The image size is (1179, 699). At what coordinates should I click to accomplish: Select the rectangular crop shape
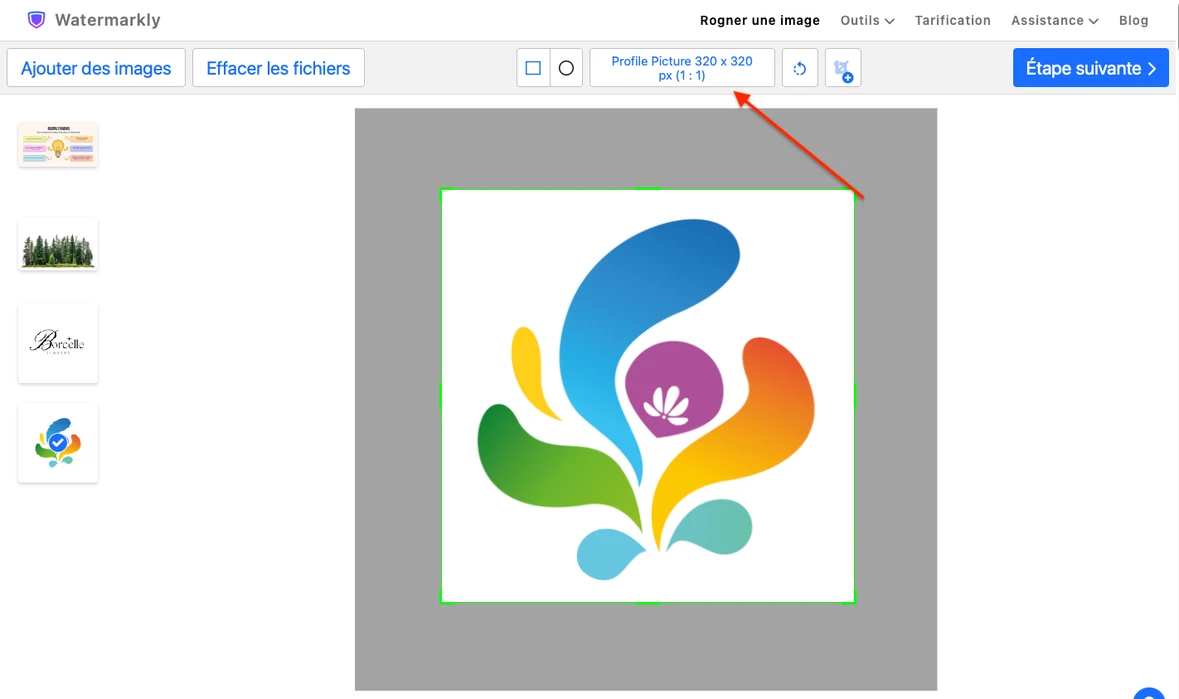[533, 68]
